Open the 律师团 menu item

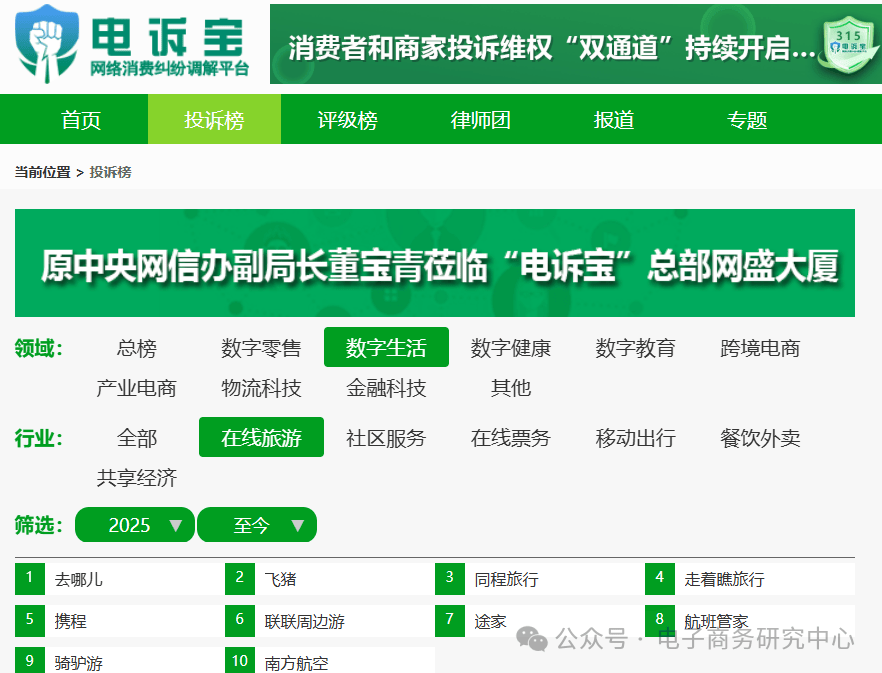480,120
